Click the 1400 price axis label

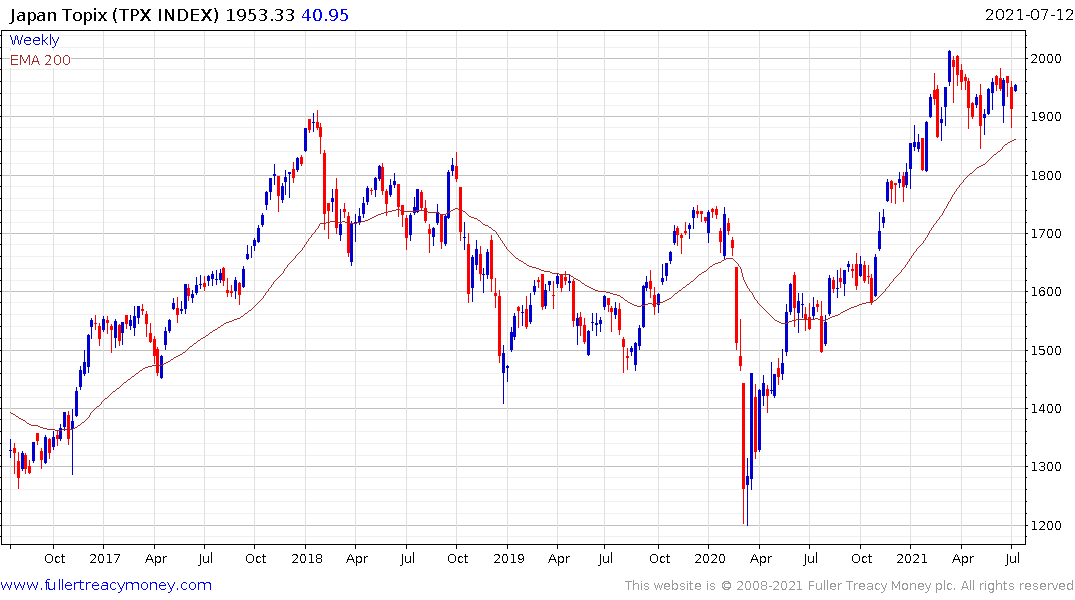pos(1046,408)
